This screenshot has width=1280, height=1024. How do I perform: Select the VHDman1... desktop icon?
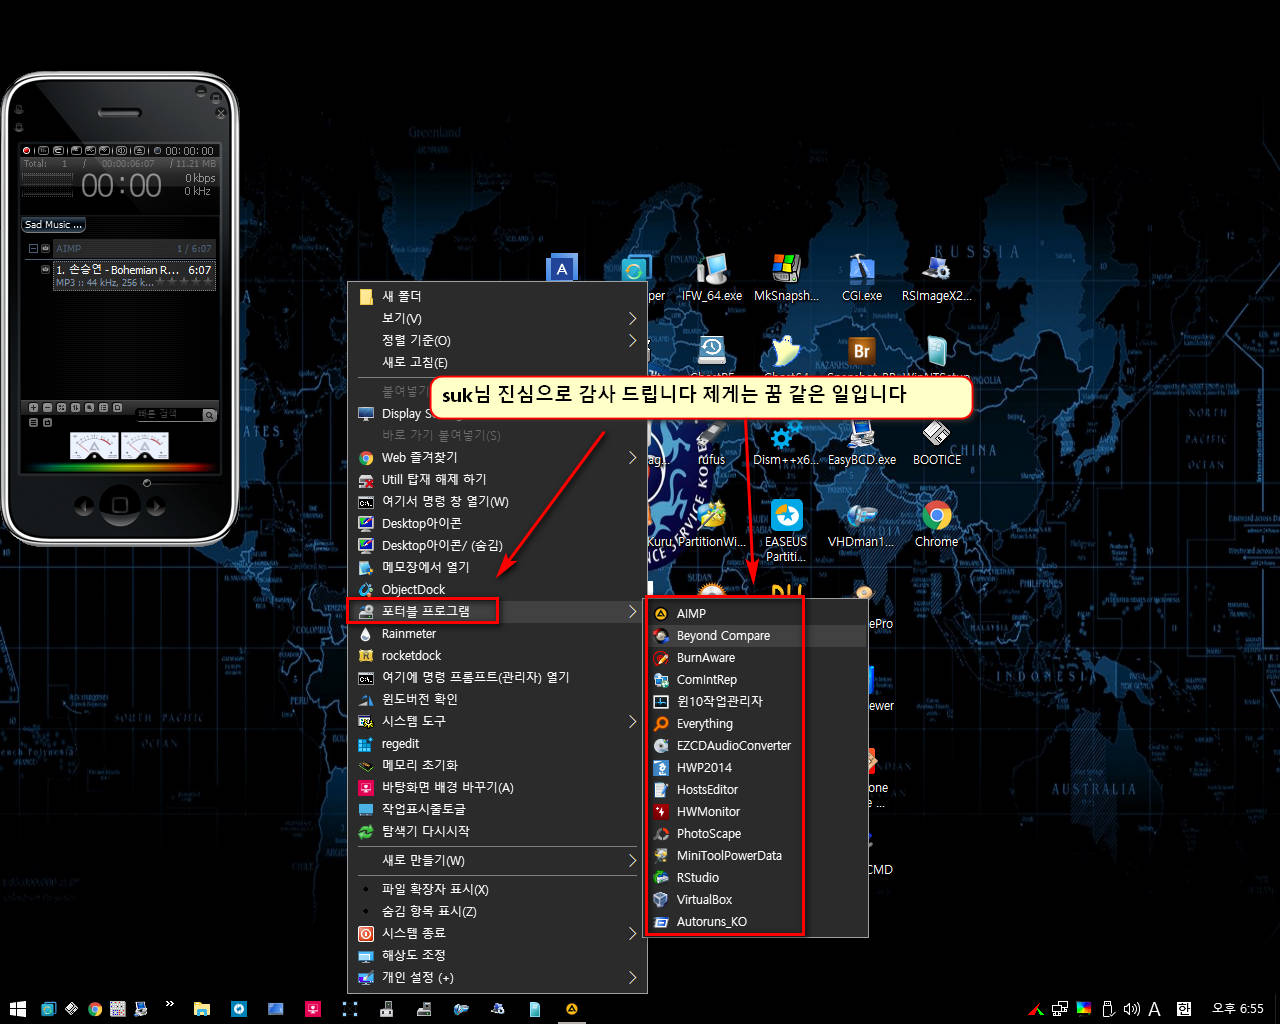862,524
